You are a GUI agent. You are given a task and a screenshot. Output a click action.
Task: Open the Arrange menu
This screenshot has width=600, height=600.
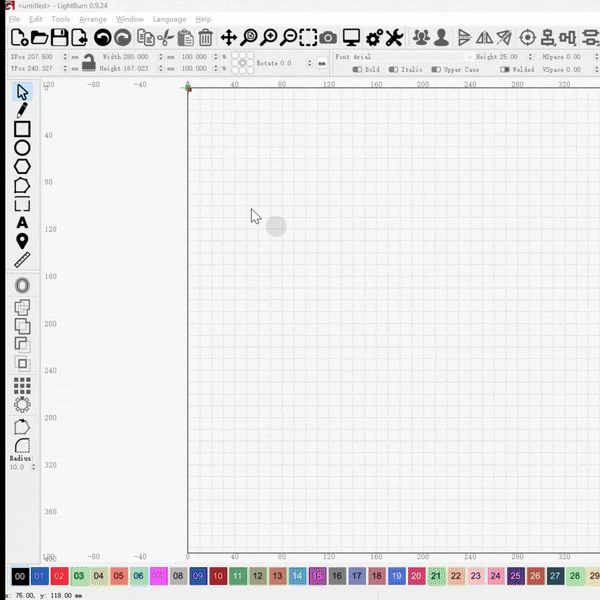click(93, 19)
